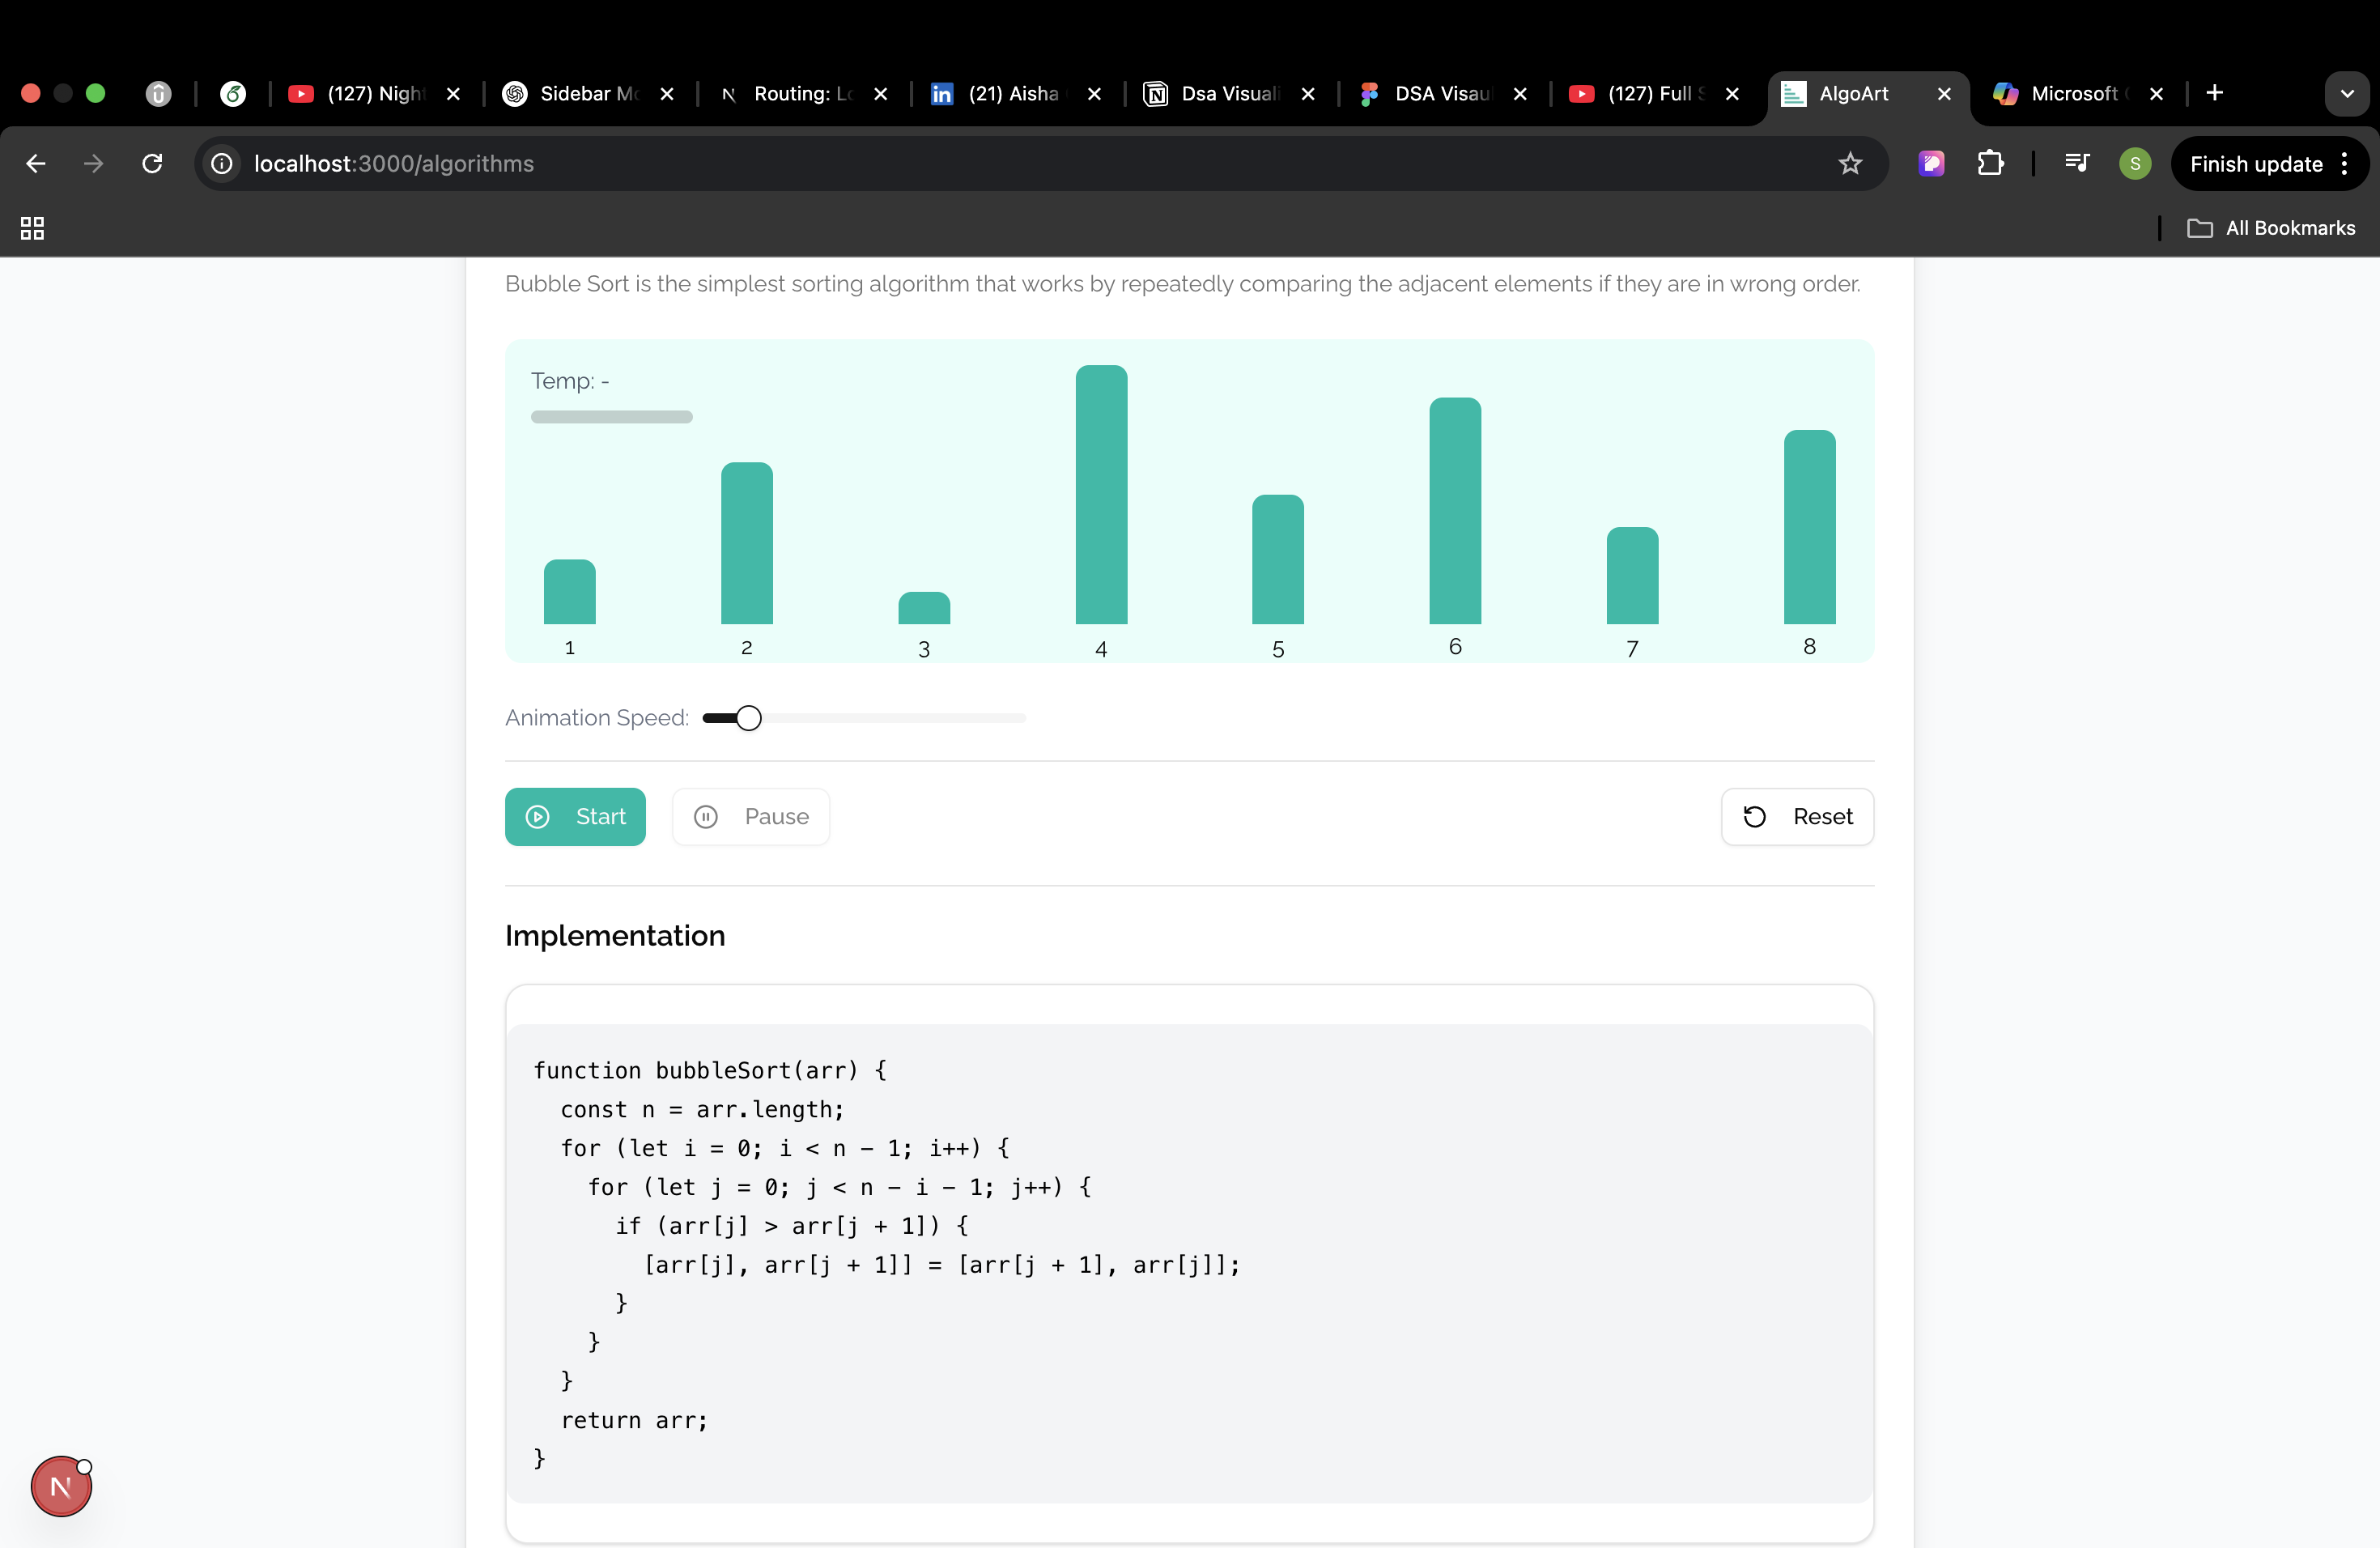The height and width of the screenshot is (1548, 2380).
Task: Click the Temp progress bar
Action: [x=612, y=417]
